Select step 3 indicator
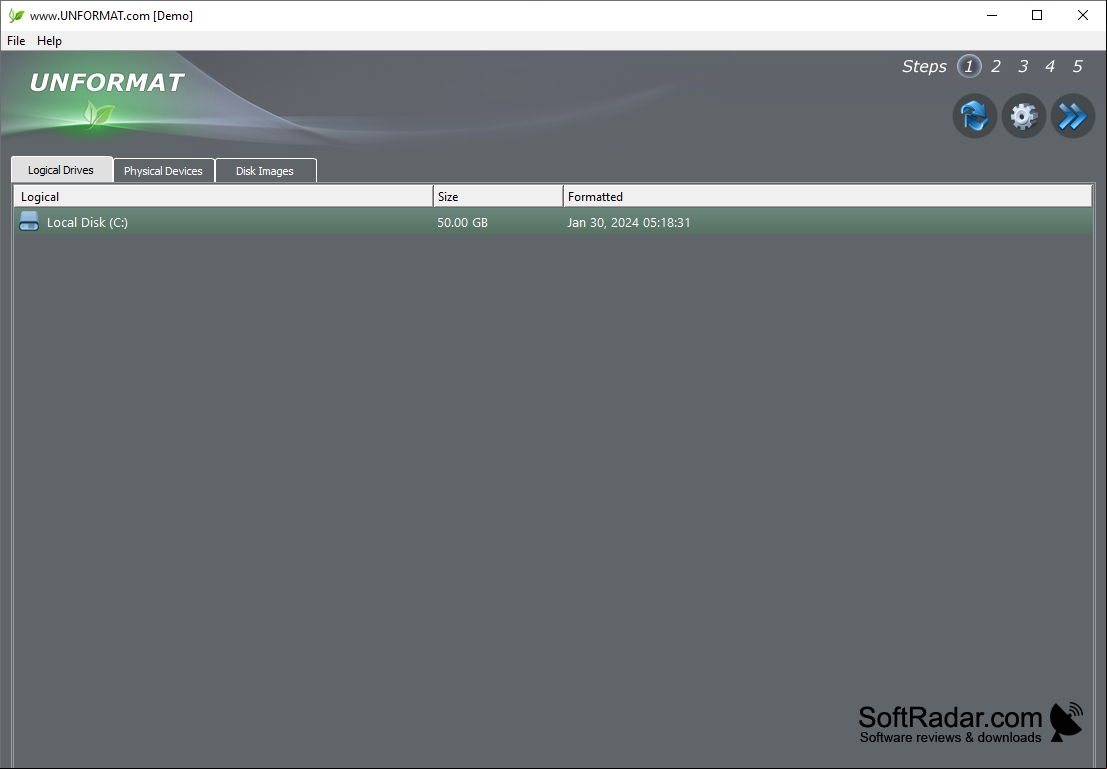The height and width of the screenshot is (769, 1107). [x=1023, y=66]
